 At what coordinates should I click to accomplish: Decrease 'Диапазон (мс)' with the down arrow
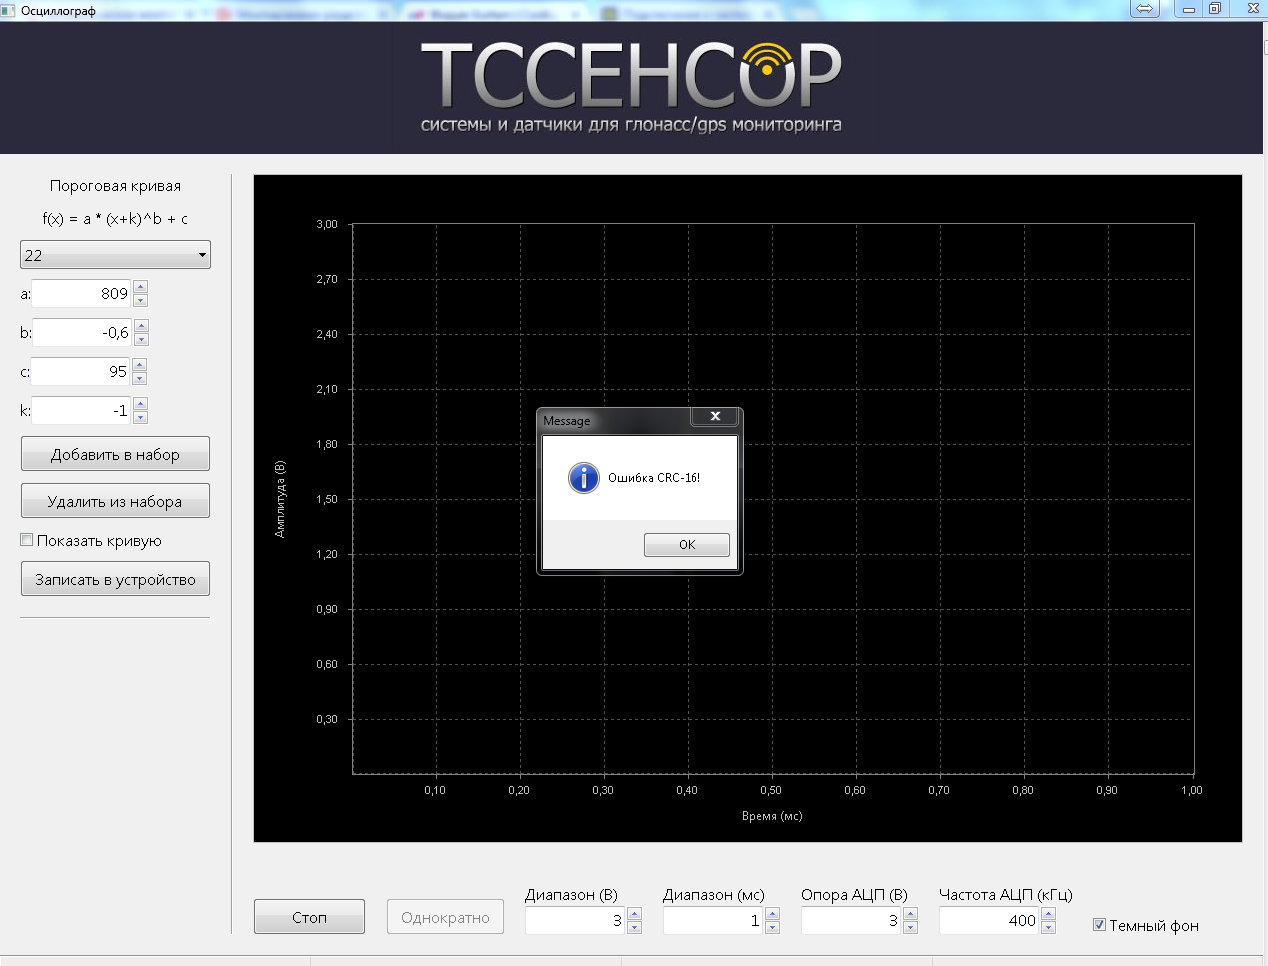(772, 928)
